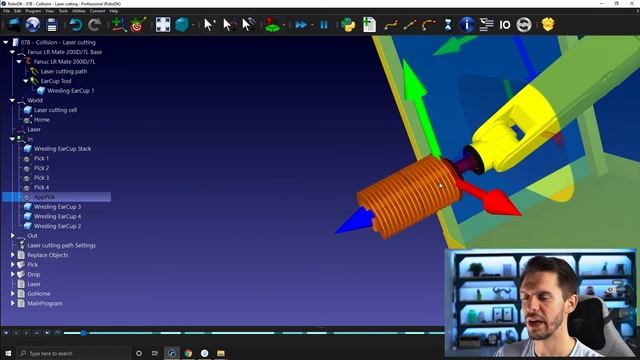Image resolution: width=640 pixels, height=360 pixels.
Task: Expand the GoHome program node
Action: pos(12,293)
